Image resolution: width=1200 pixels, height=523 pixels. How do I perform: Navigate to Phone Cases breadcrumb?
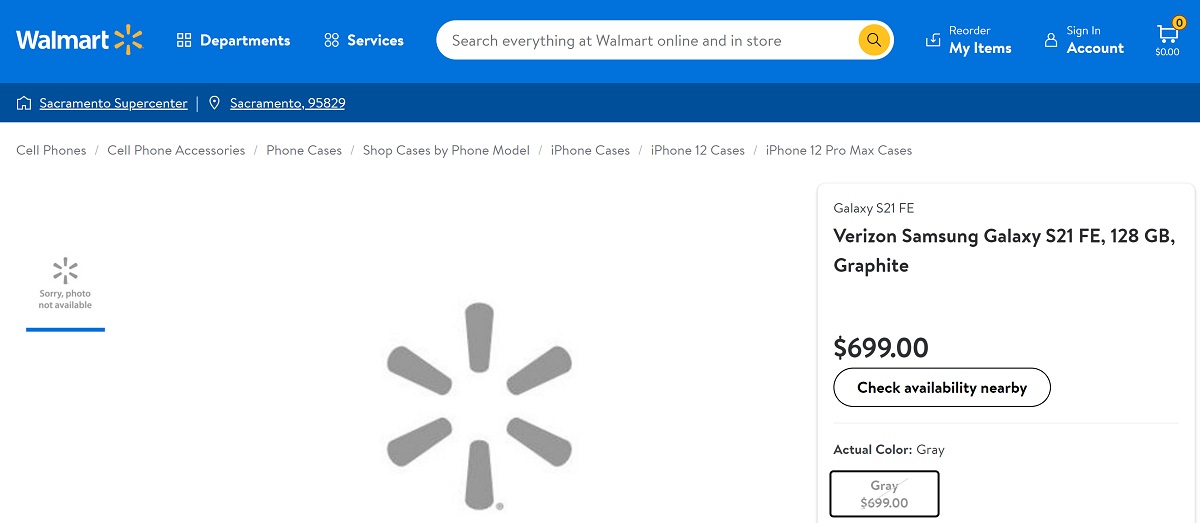[304, 150]
